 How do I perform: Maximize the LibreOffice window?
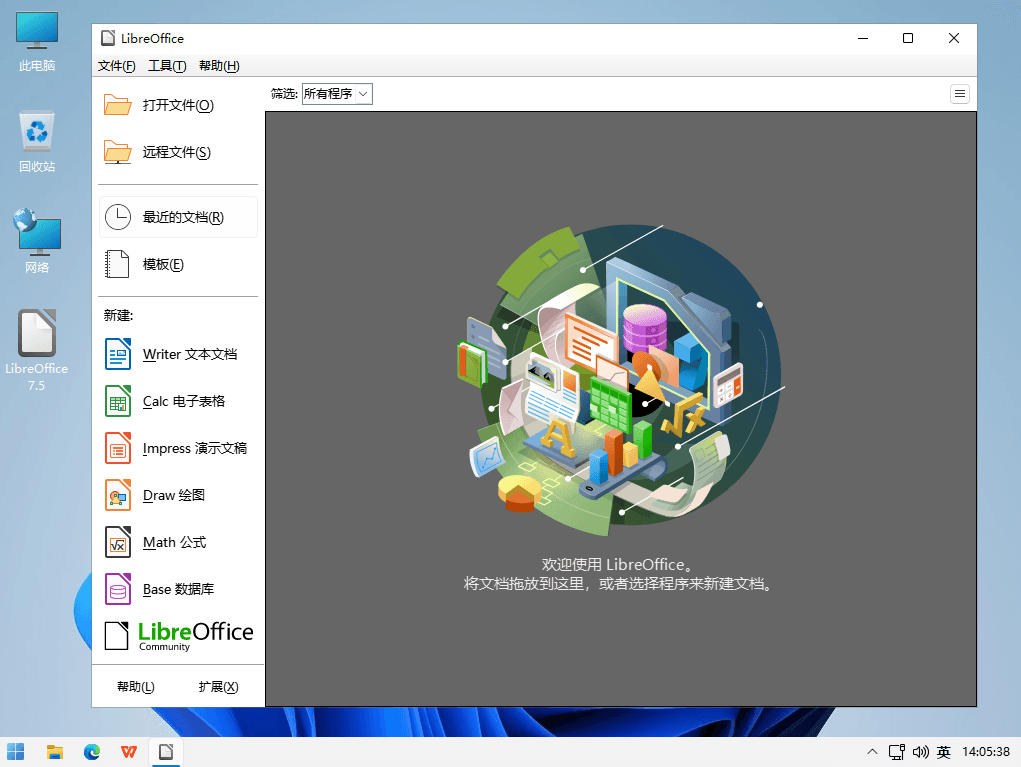(x=908, y=38)
